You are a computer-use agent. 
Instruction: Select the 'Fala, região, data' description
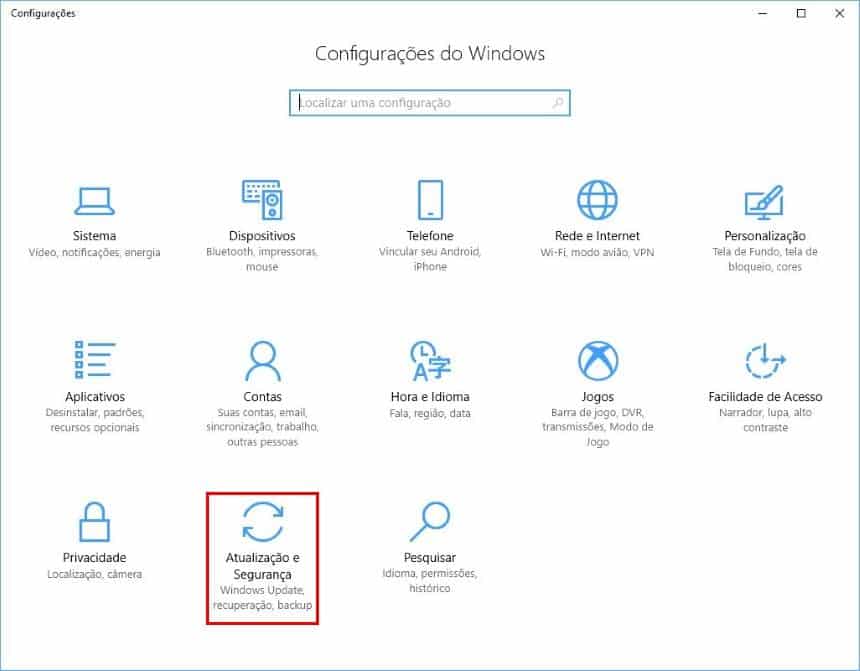click(x=431, y=413)
